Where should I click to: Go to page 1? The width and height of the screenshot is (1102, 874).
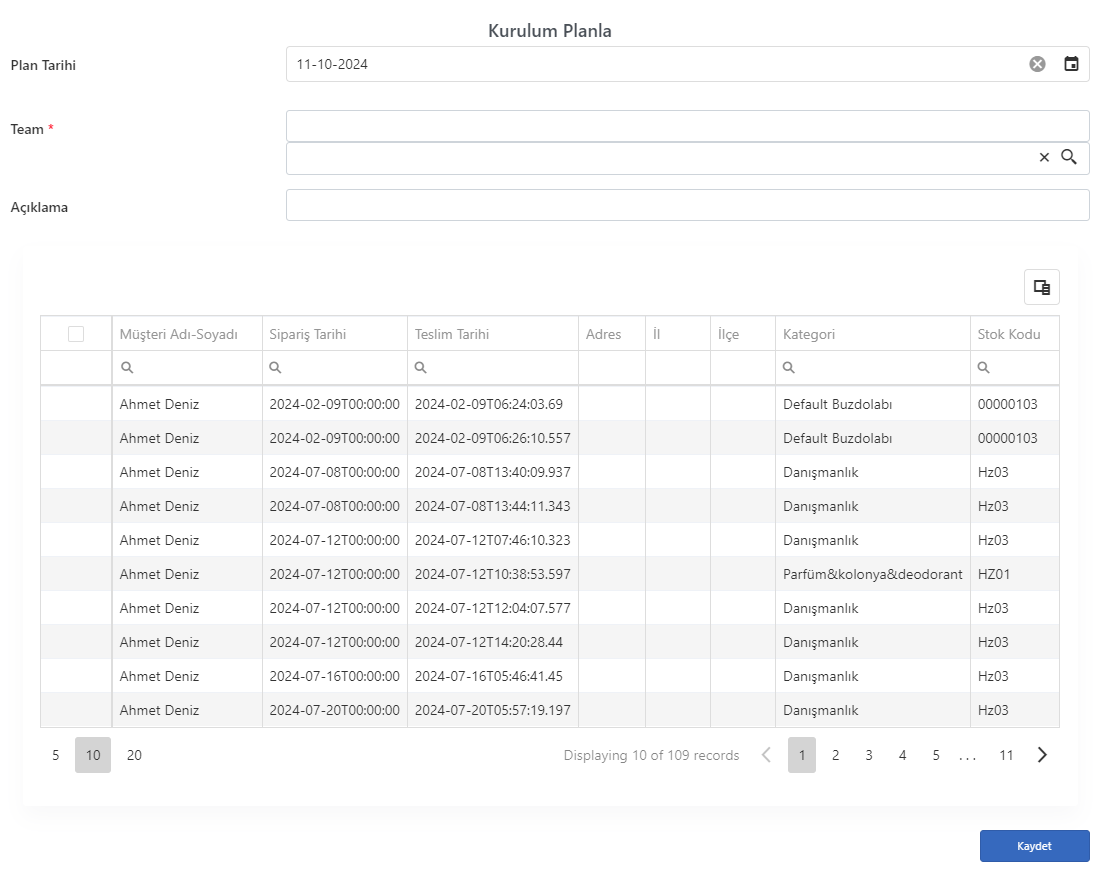click(802, 755)
